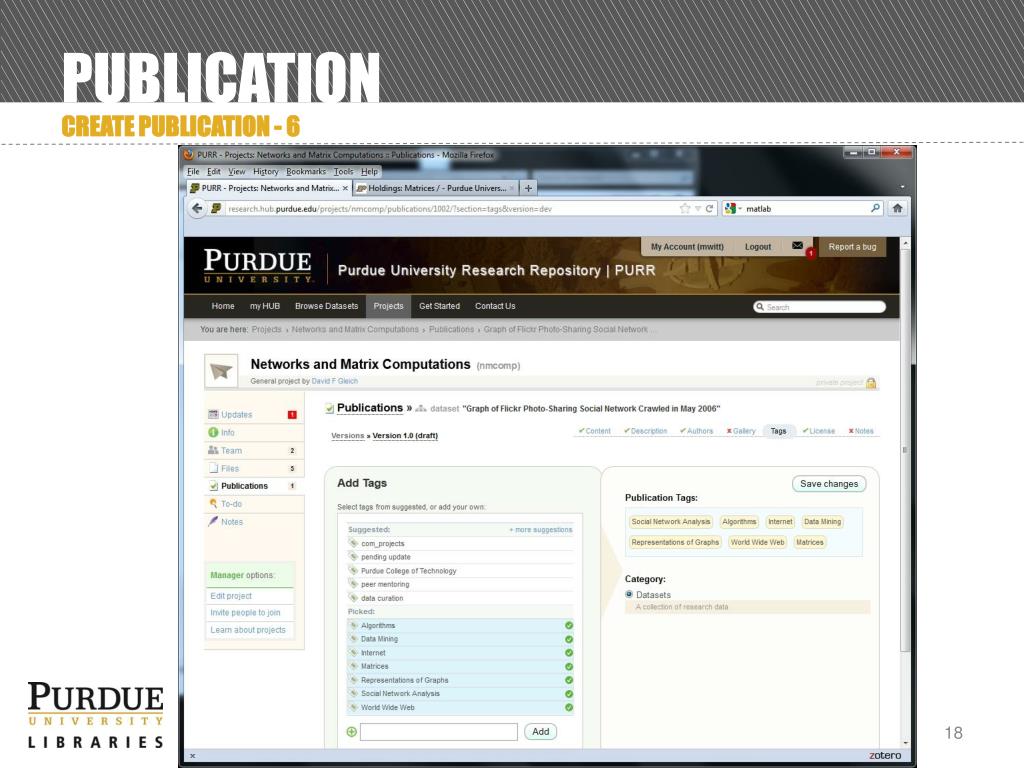This screenshot has height=768, width=1024.
Task: Open the Edit menu
Action: tap(214, 172)
